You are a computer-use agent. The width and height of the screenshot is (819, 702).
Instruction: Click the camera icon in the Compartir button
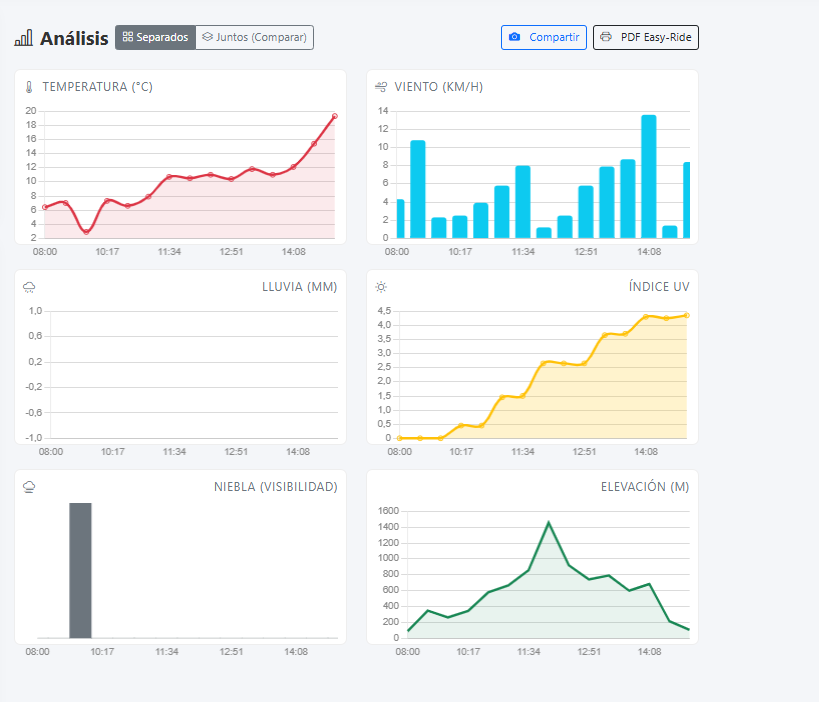514,38
